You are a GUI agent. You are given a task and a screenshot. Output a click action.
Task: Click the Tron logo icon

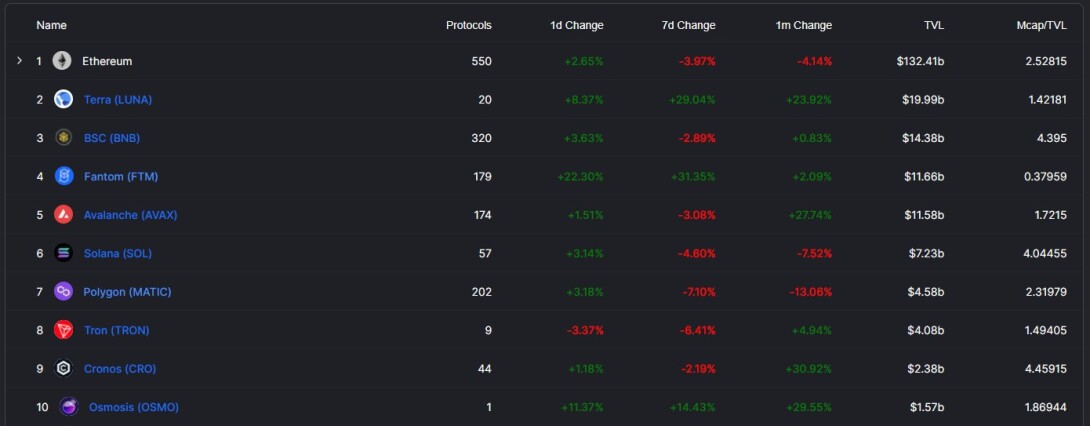point(63,330)
